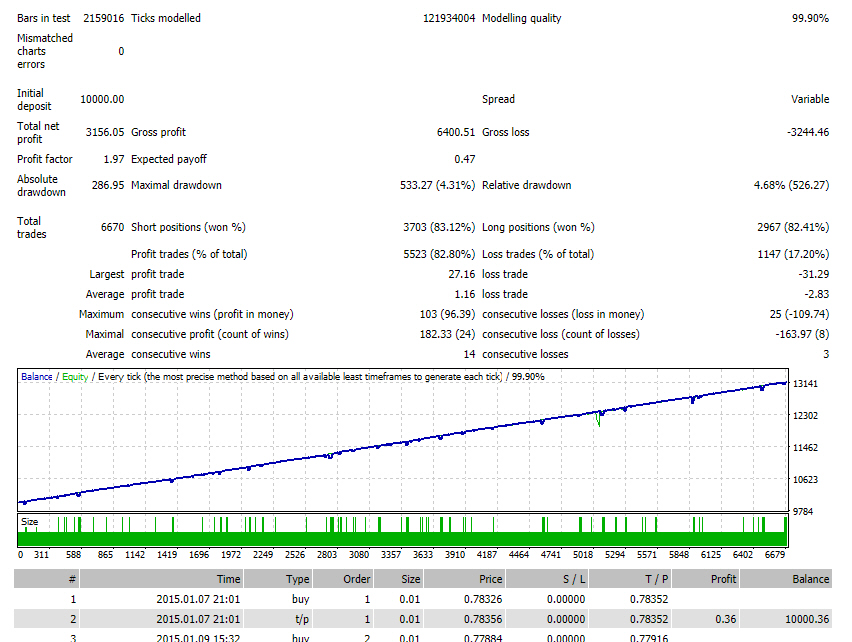Click consecutive losses value 25 (-109.74)
The width and height of the screenshot is (852, 642).
[799, 314]
